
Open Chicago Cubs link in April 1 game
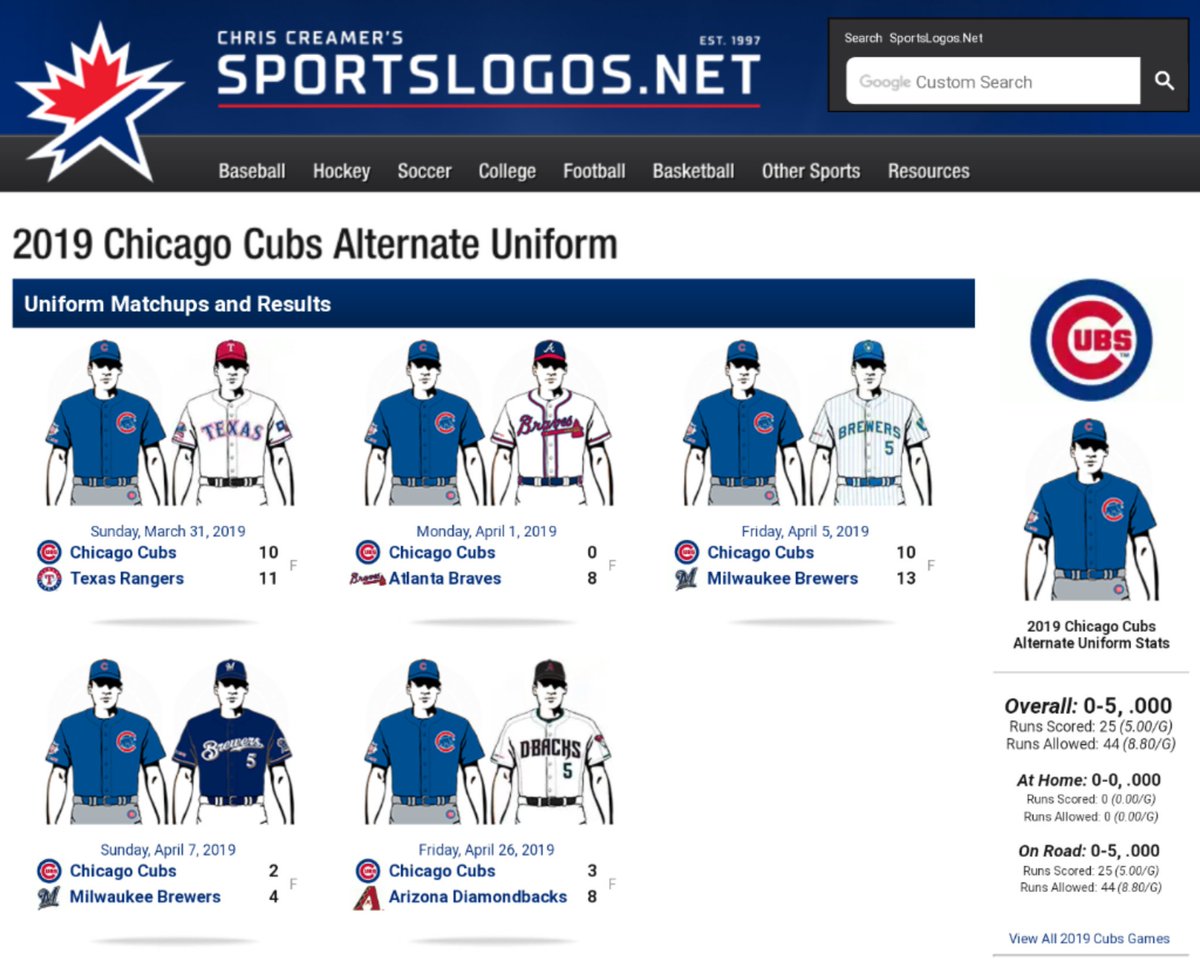(442, 552)
